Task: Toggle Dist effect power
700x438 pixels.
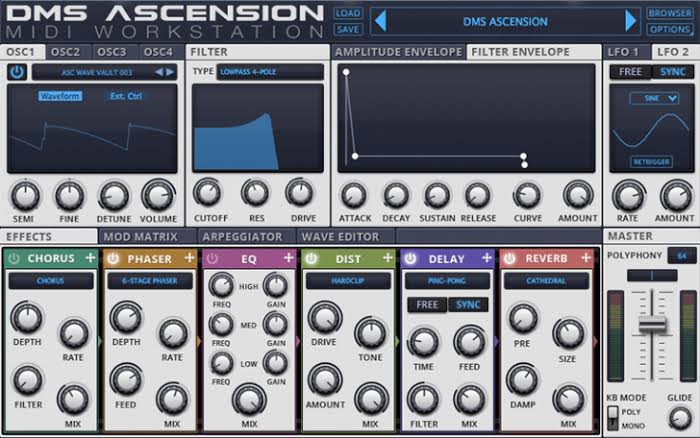Action: pyautogui.click(x=311, y=259)
